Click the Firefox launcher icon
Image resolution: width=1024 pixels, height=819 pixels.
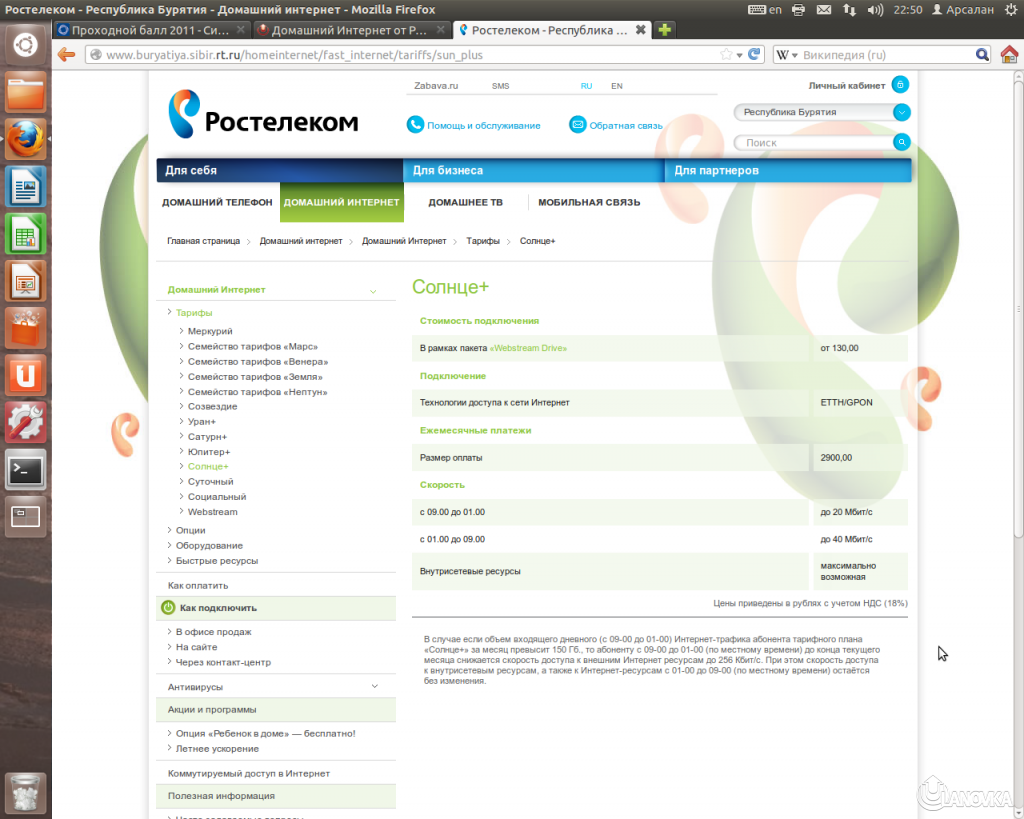[25, 140]
